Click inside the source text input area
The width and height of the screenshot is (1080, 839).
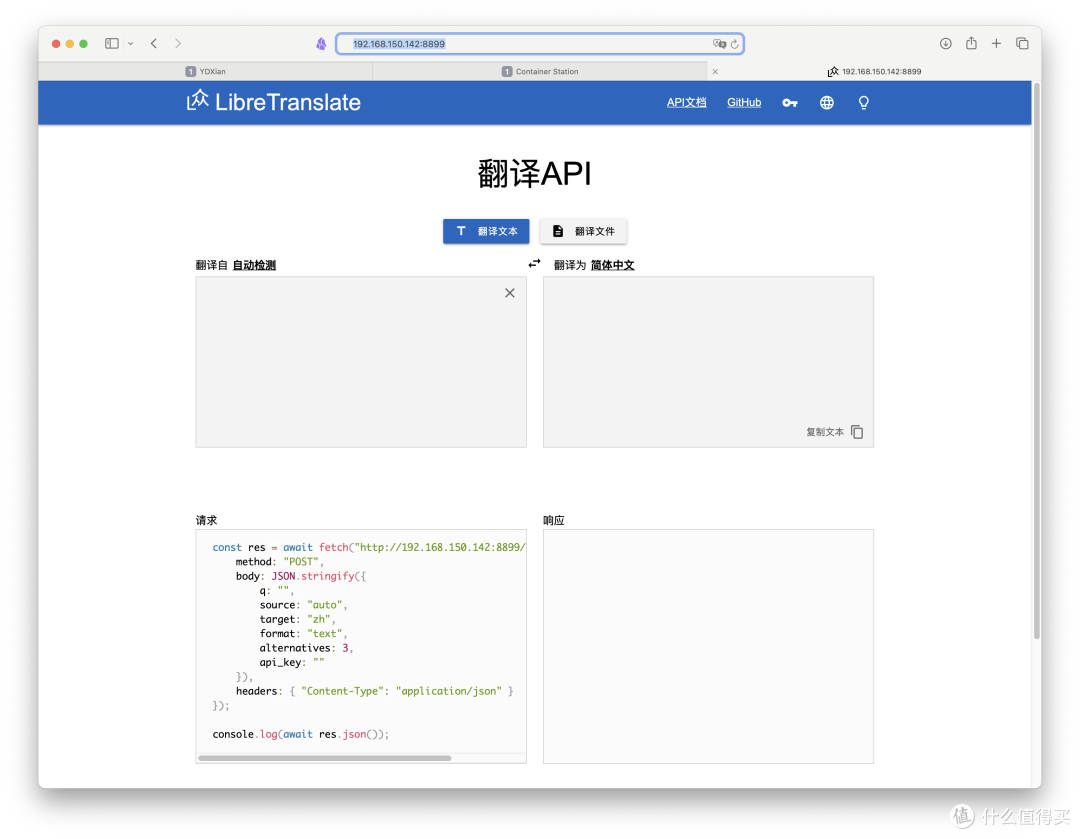(x=361, y=362)
